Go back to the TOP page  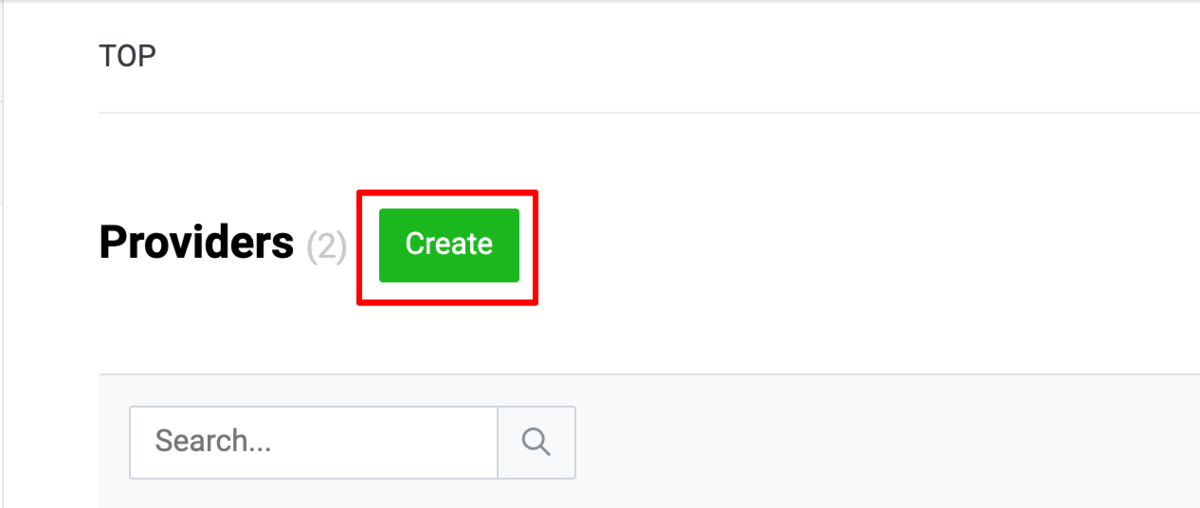pos(128,56)
